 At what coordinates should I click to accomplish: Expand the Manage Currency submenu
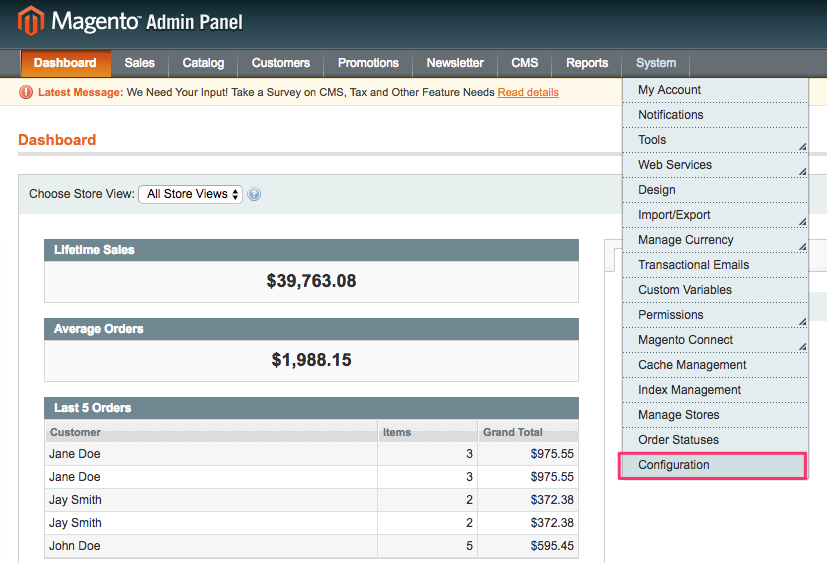coord(715,240)
